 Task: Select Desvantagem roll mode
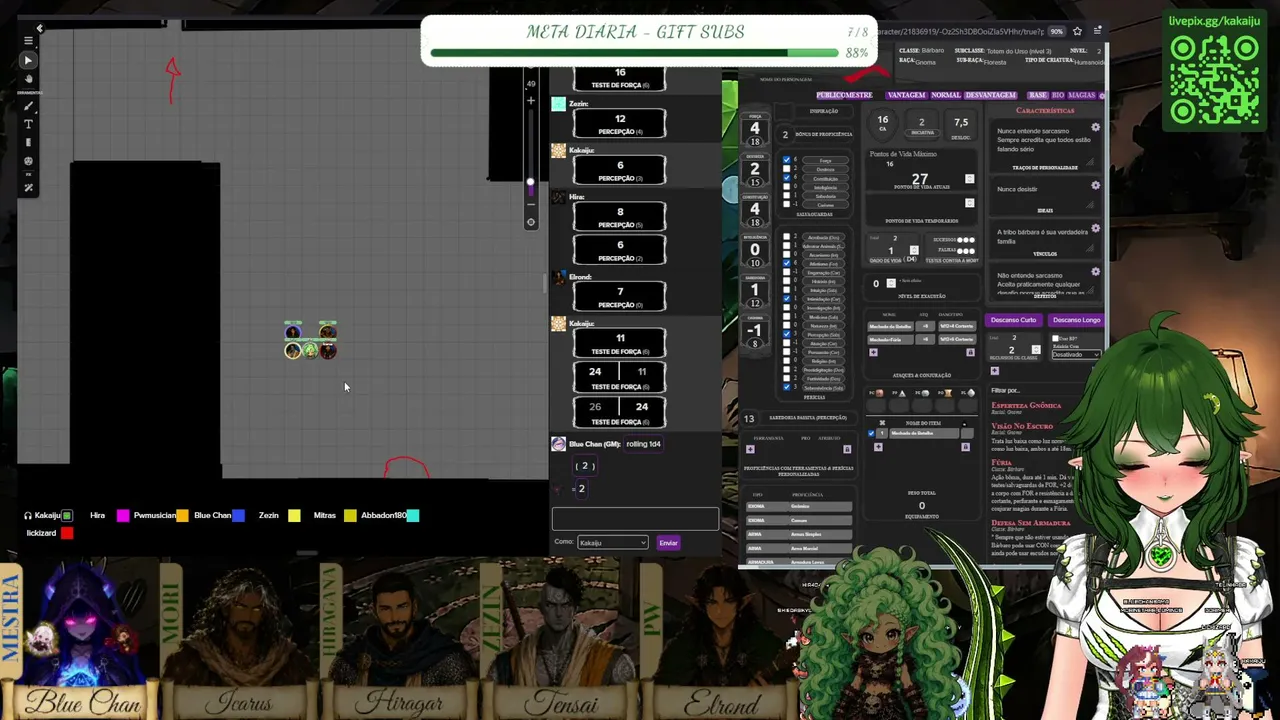click(991, 96)
